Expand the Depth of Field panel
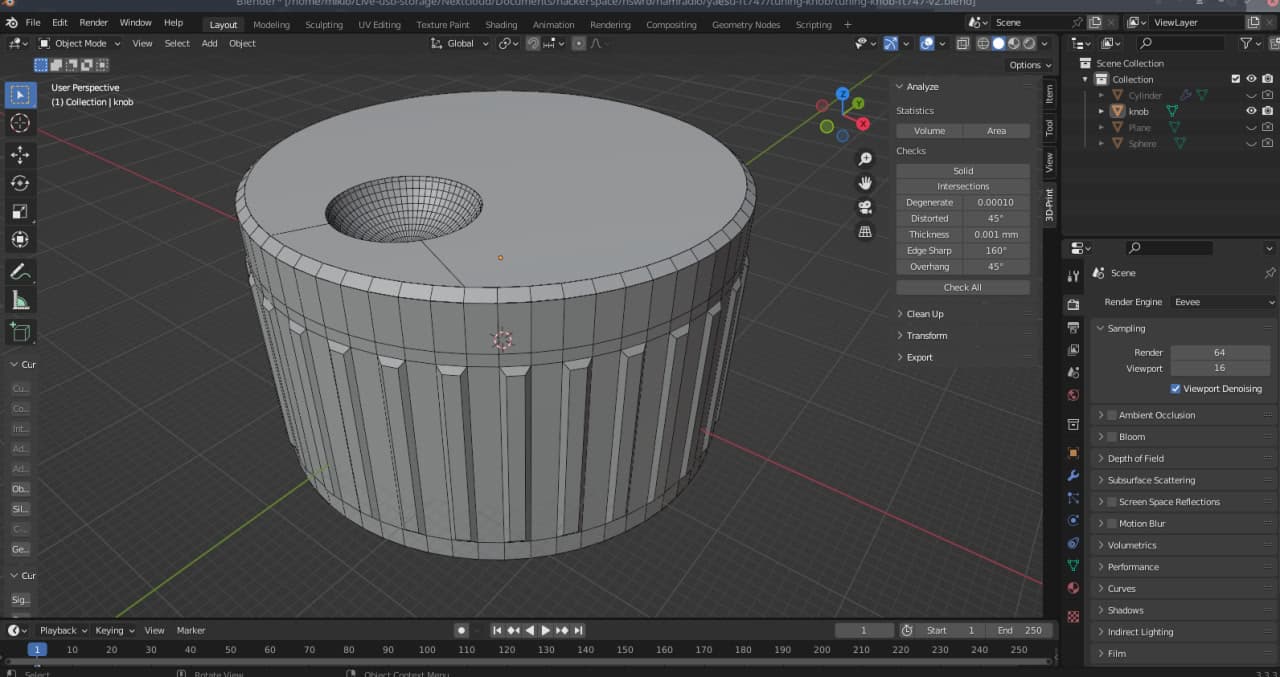Screen dimensions: 1280x677 tap(1135, 459)
